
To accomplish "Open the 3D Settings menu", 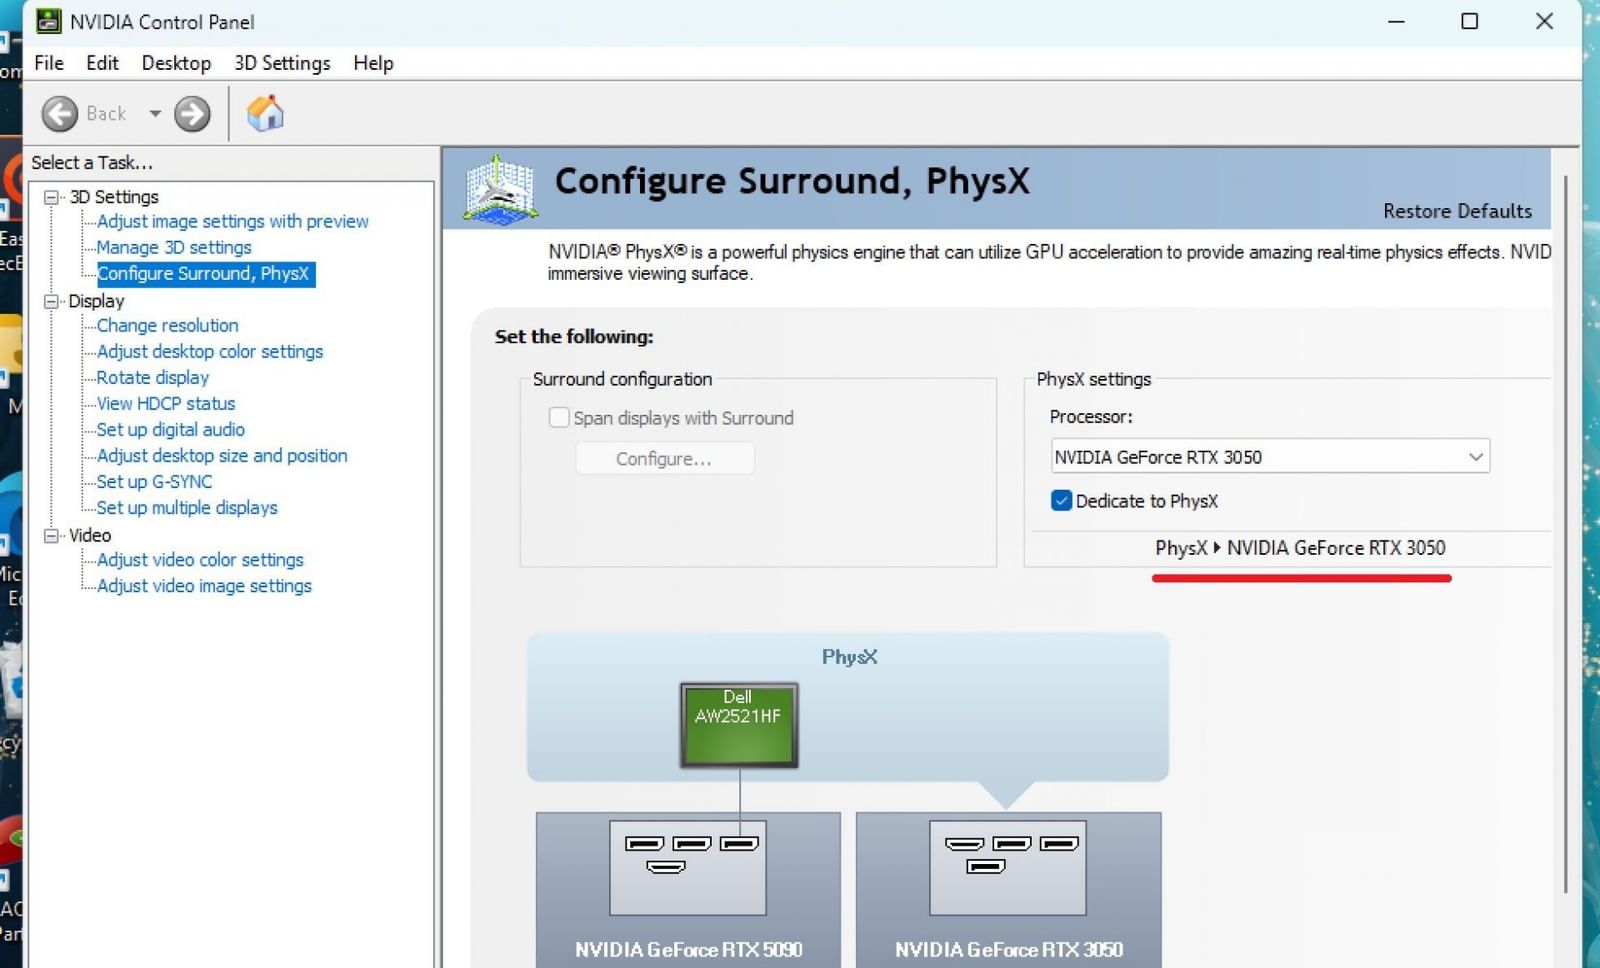I will (281, 62).
